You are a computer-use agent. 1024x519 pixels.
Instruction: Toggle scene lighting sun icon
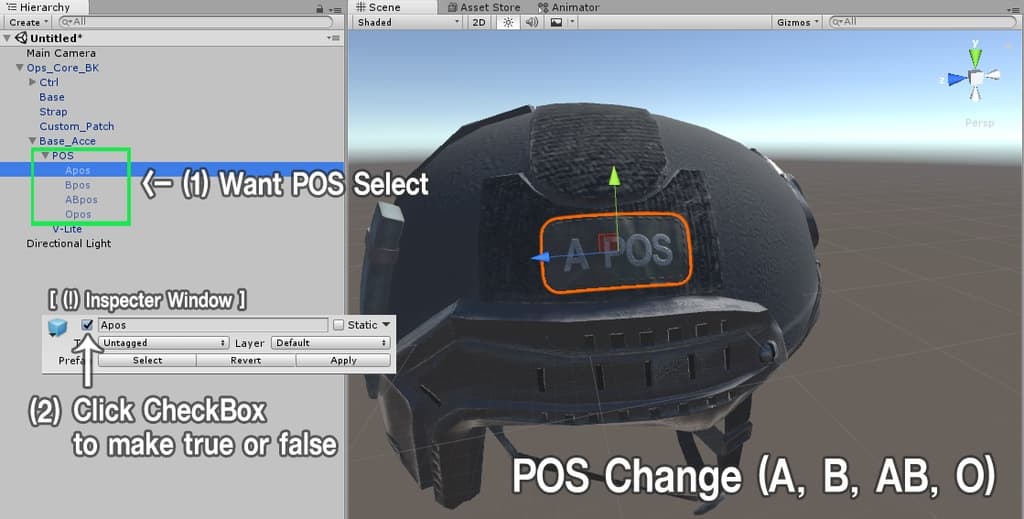point(507,22)
